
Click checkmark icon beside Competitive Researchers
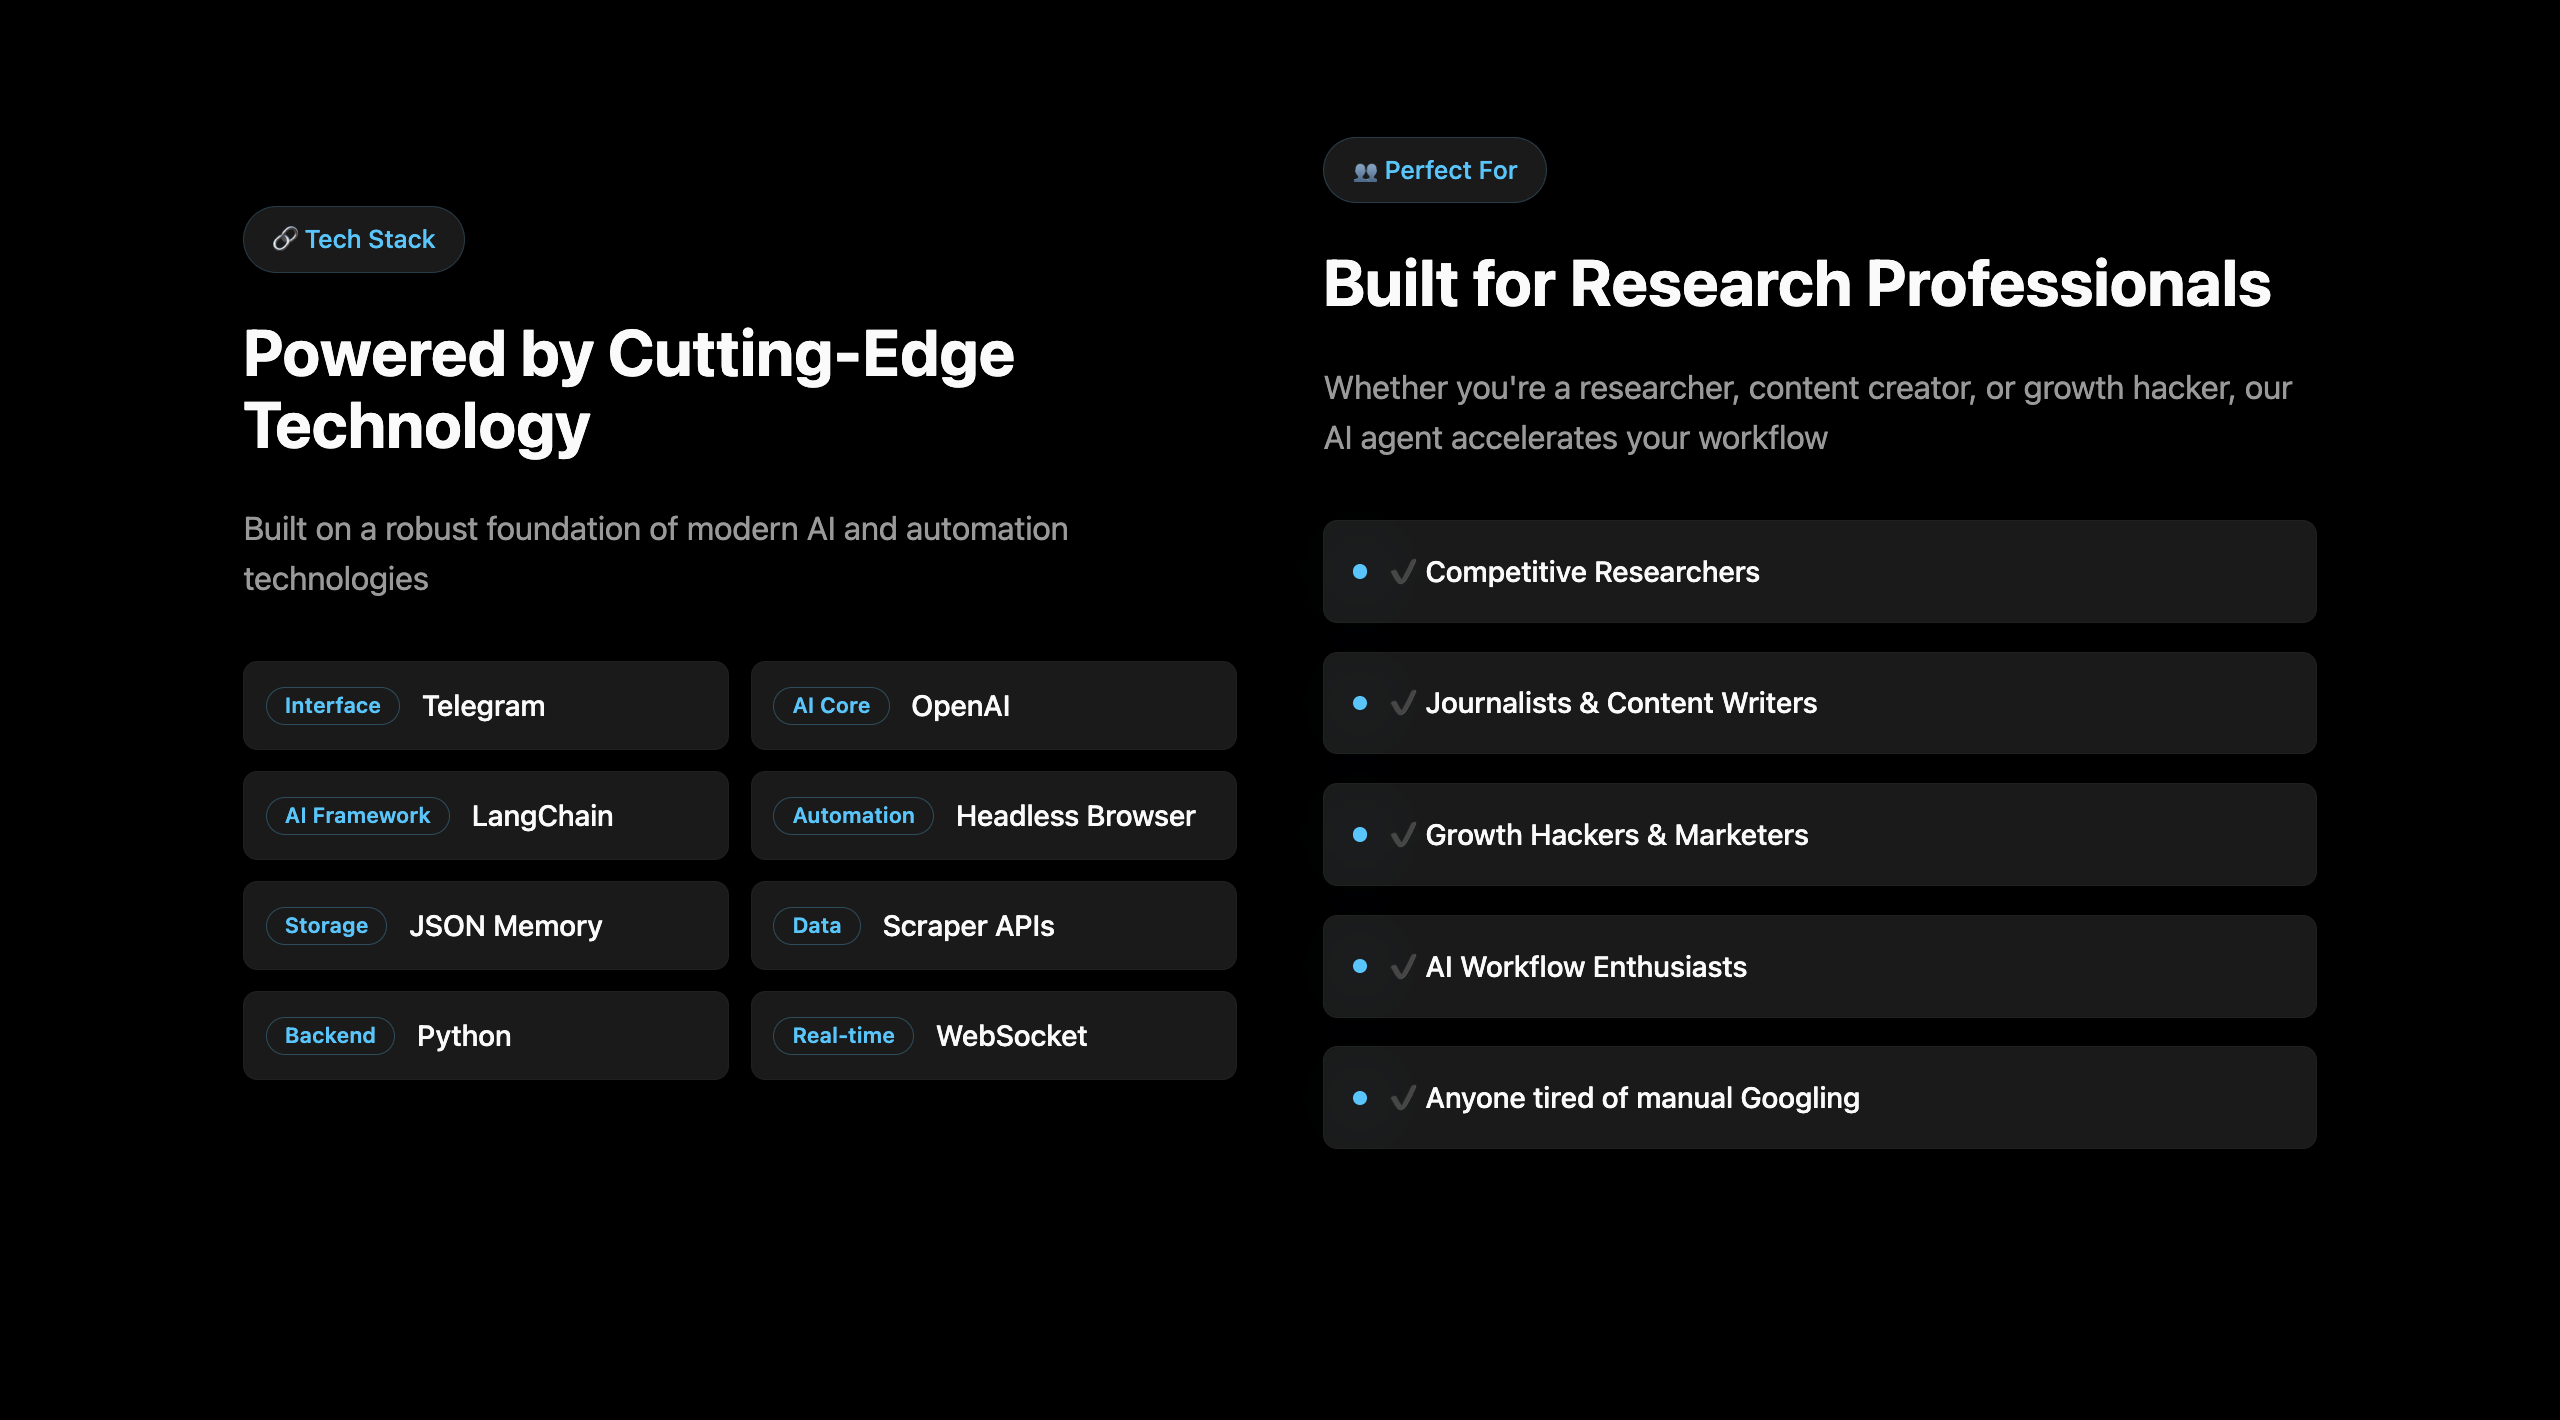[x=1403, y=572]
